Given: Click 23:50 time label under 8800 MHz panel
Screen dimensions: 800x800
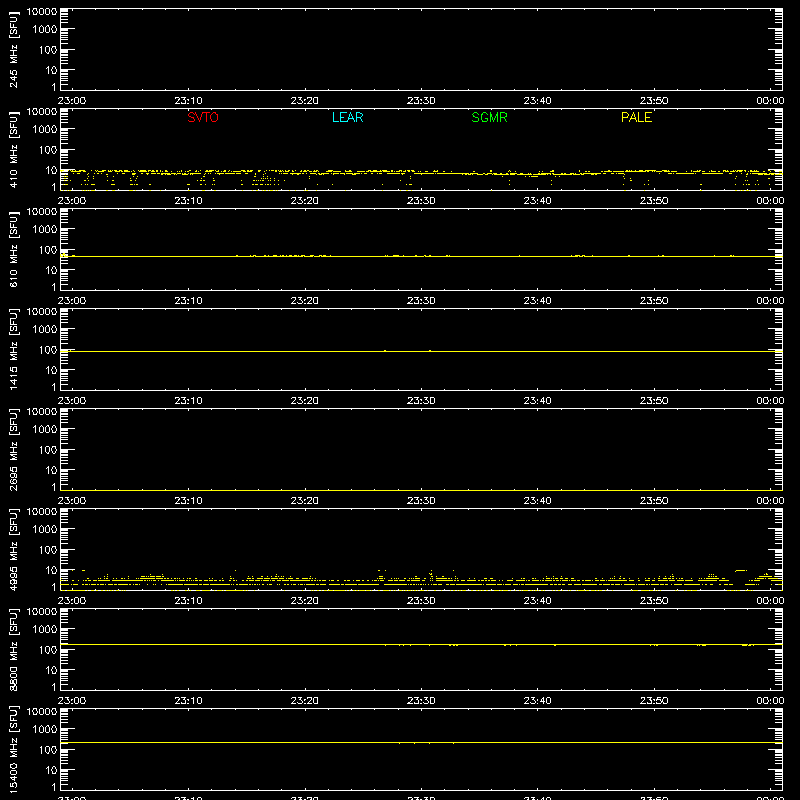Looking at the screenshot, I should click(654, 701).
